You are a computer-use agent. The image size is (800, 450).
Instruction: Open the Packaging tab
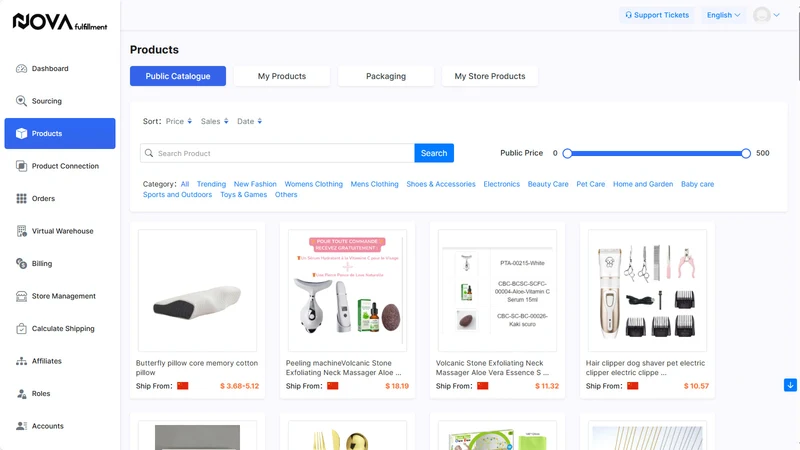[x=386, y=76]
